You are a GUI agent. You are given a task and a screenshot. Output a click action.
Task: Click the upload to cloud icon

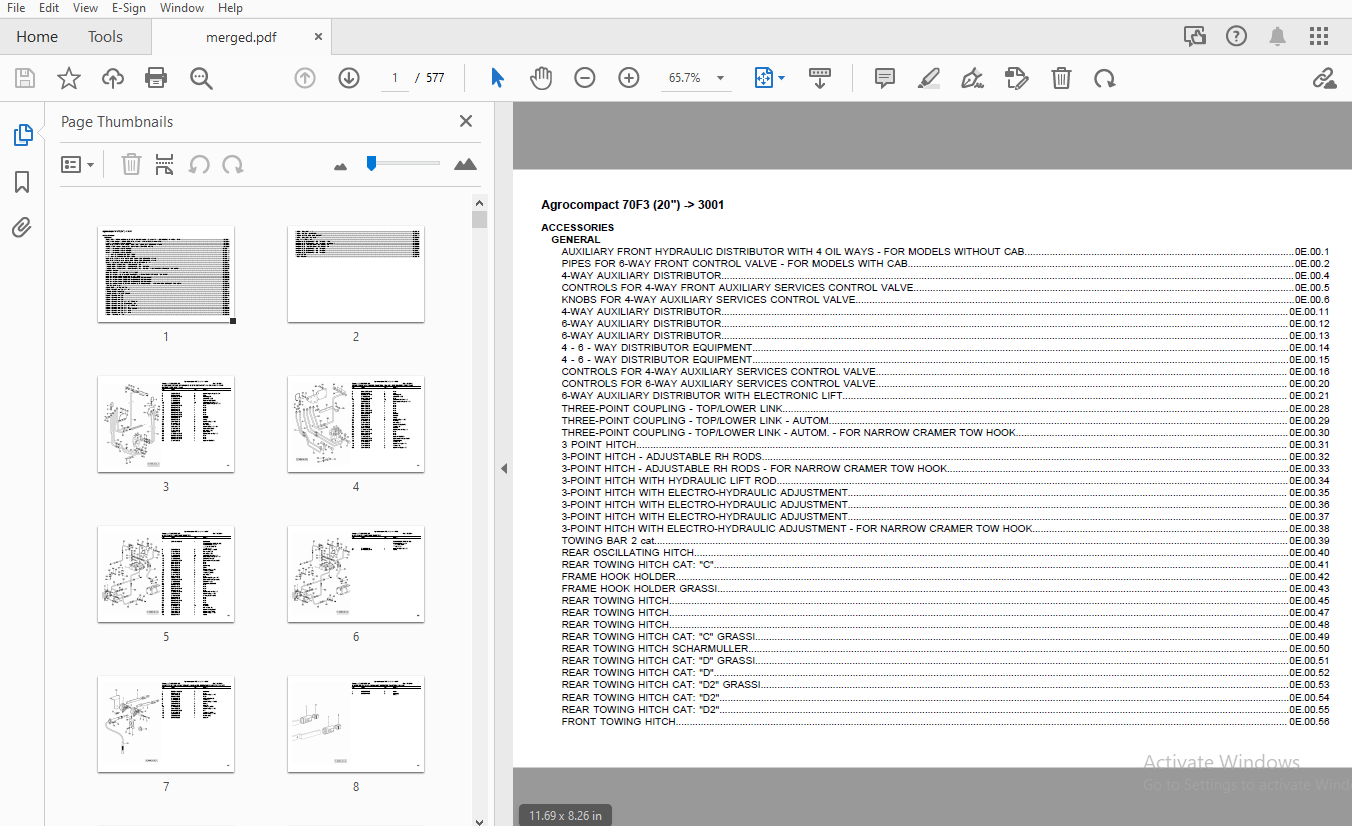coord(113,78)
